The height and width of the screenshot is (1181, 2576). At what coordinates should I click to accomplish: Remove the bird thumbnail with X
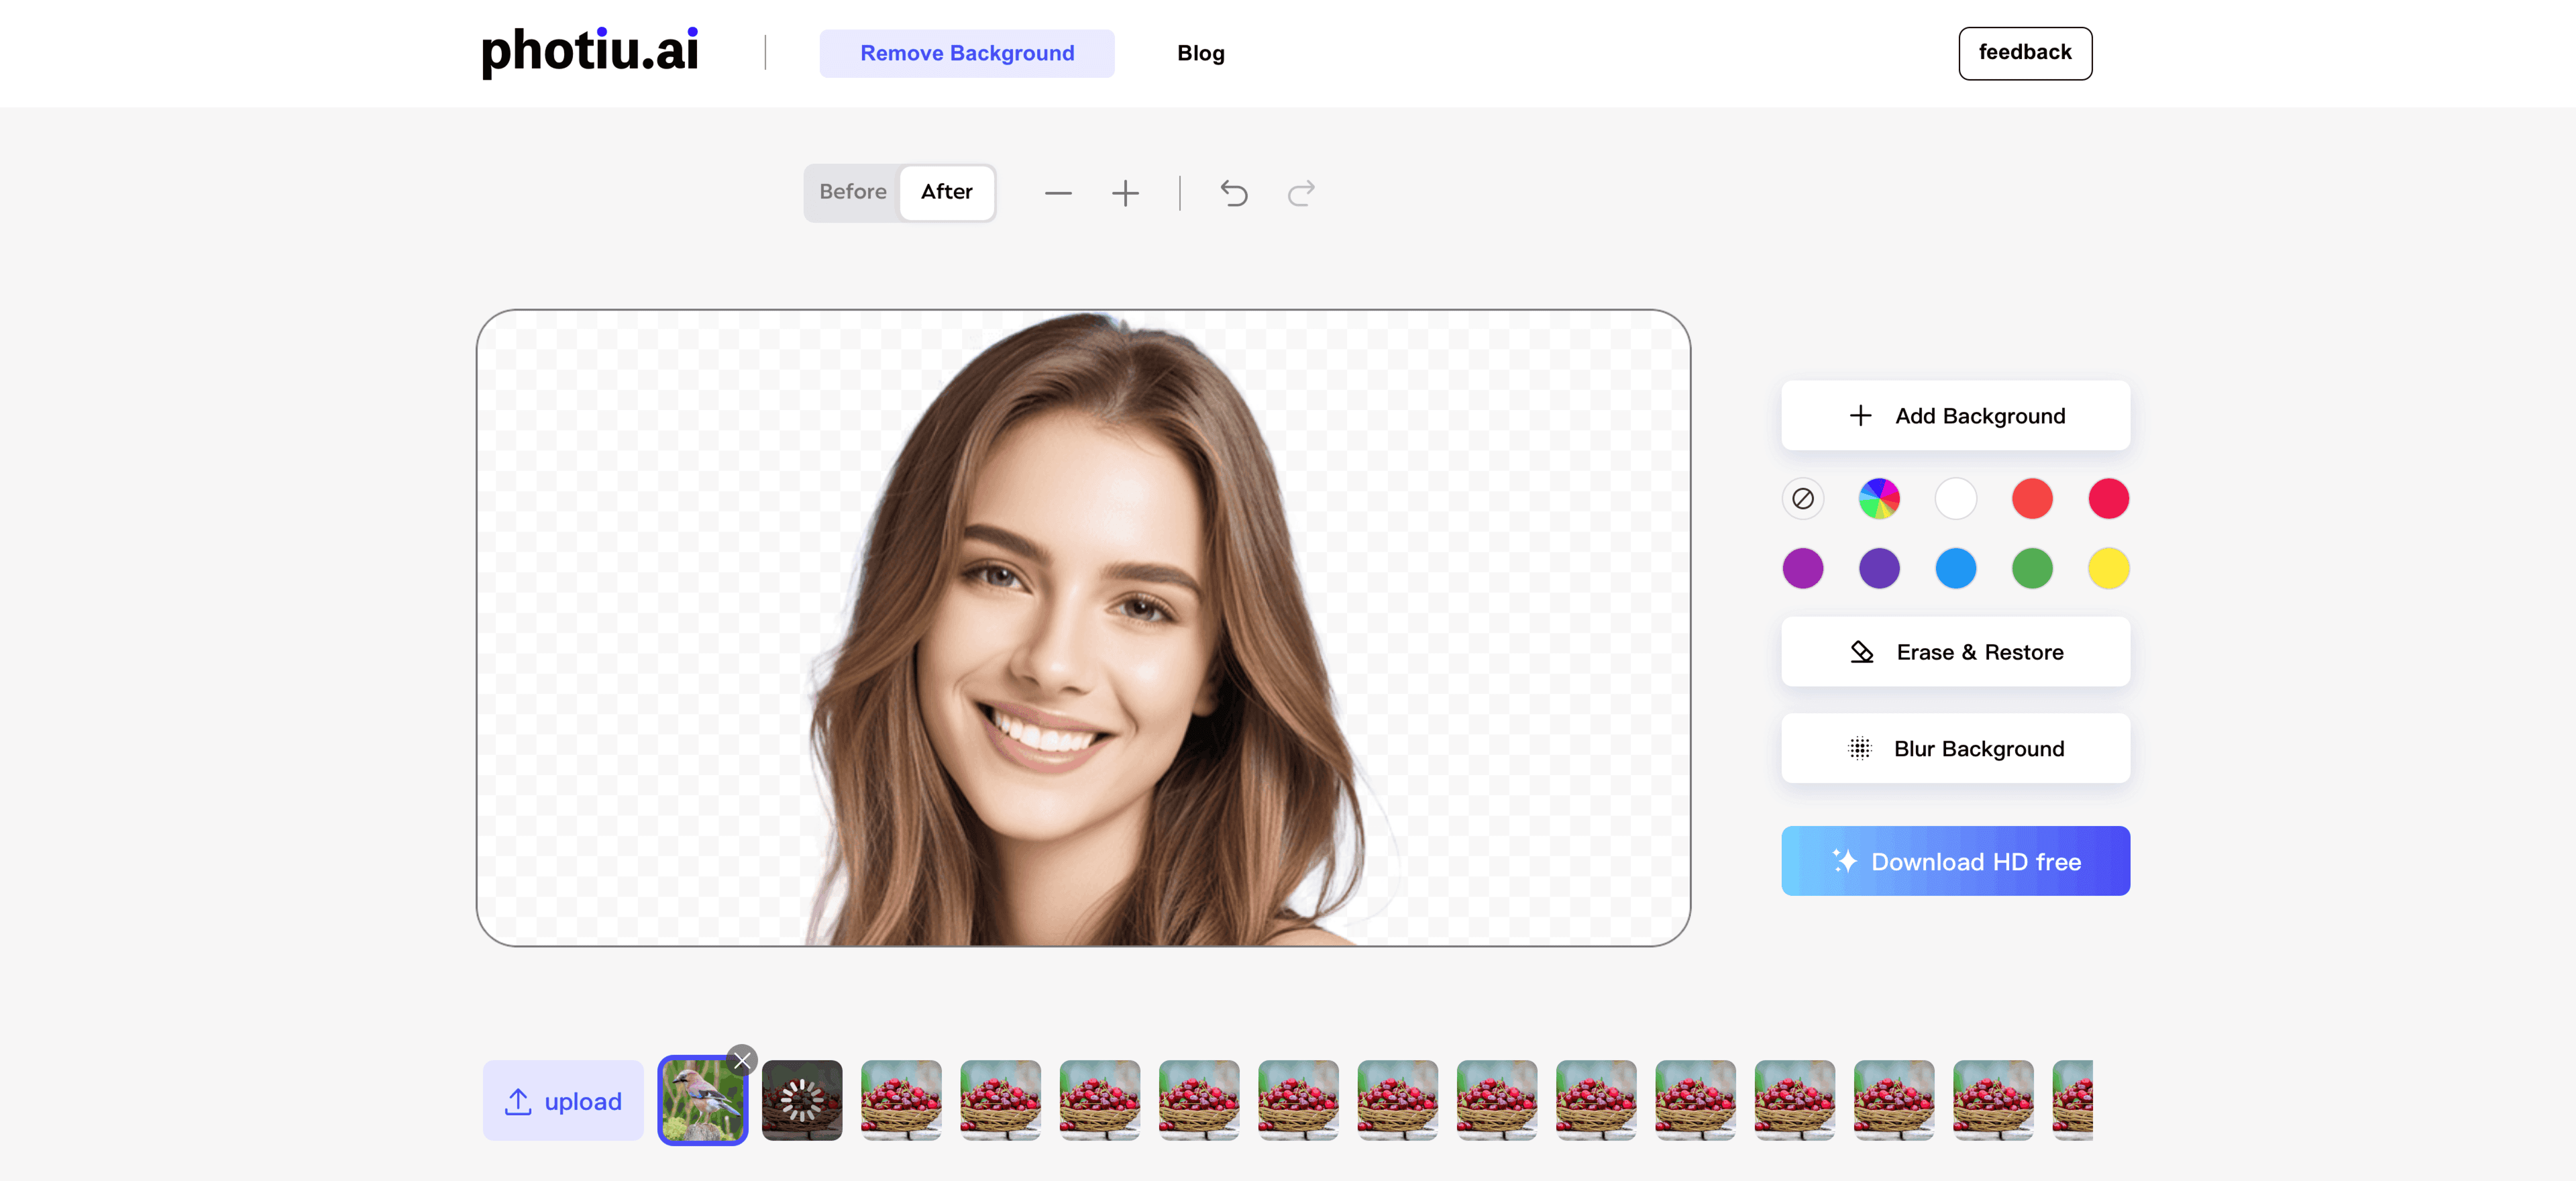(742, 1060)
